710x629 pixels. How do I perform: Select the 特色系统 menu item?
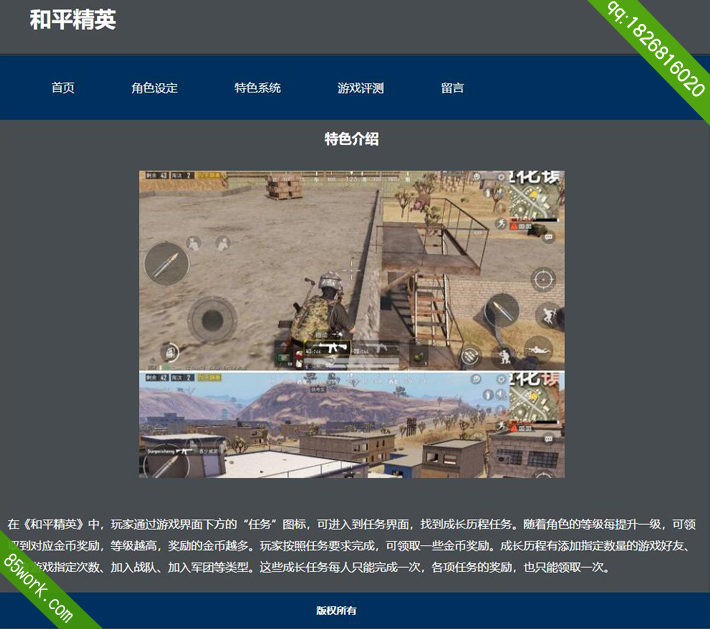(258, 88)
